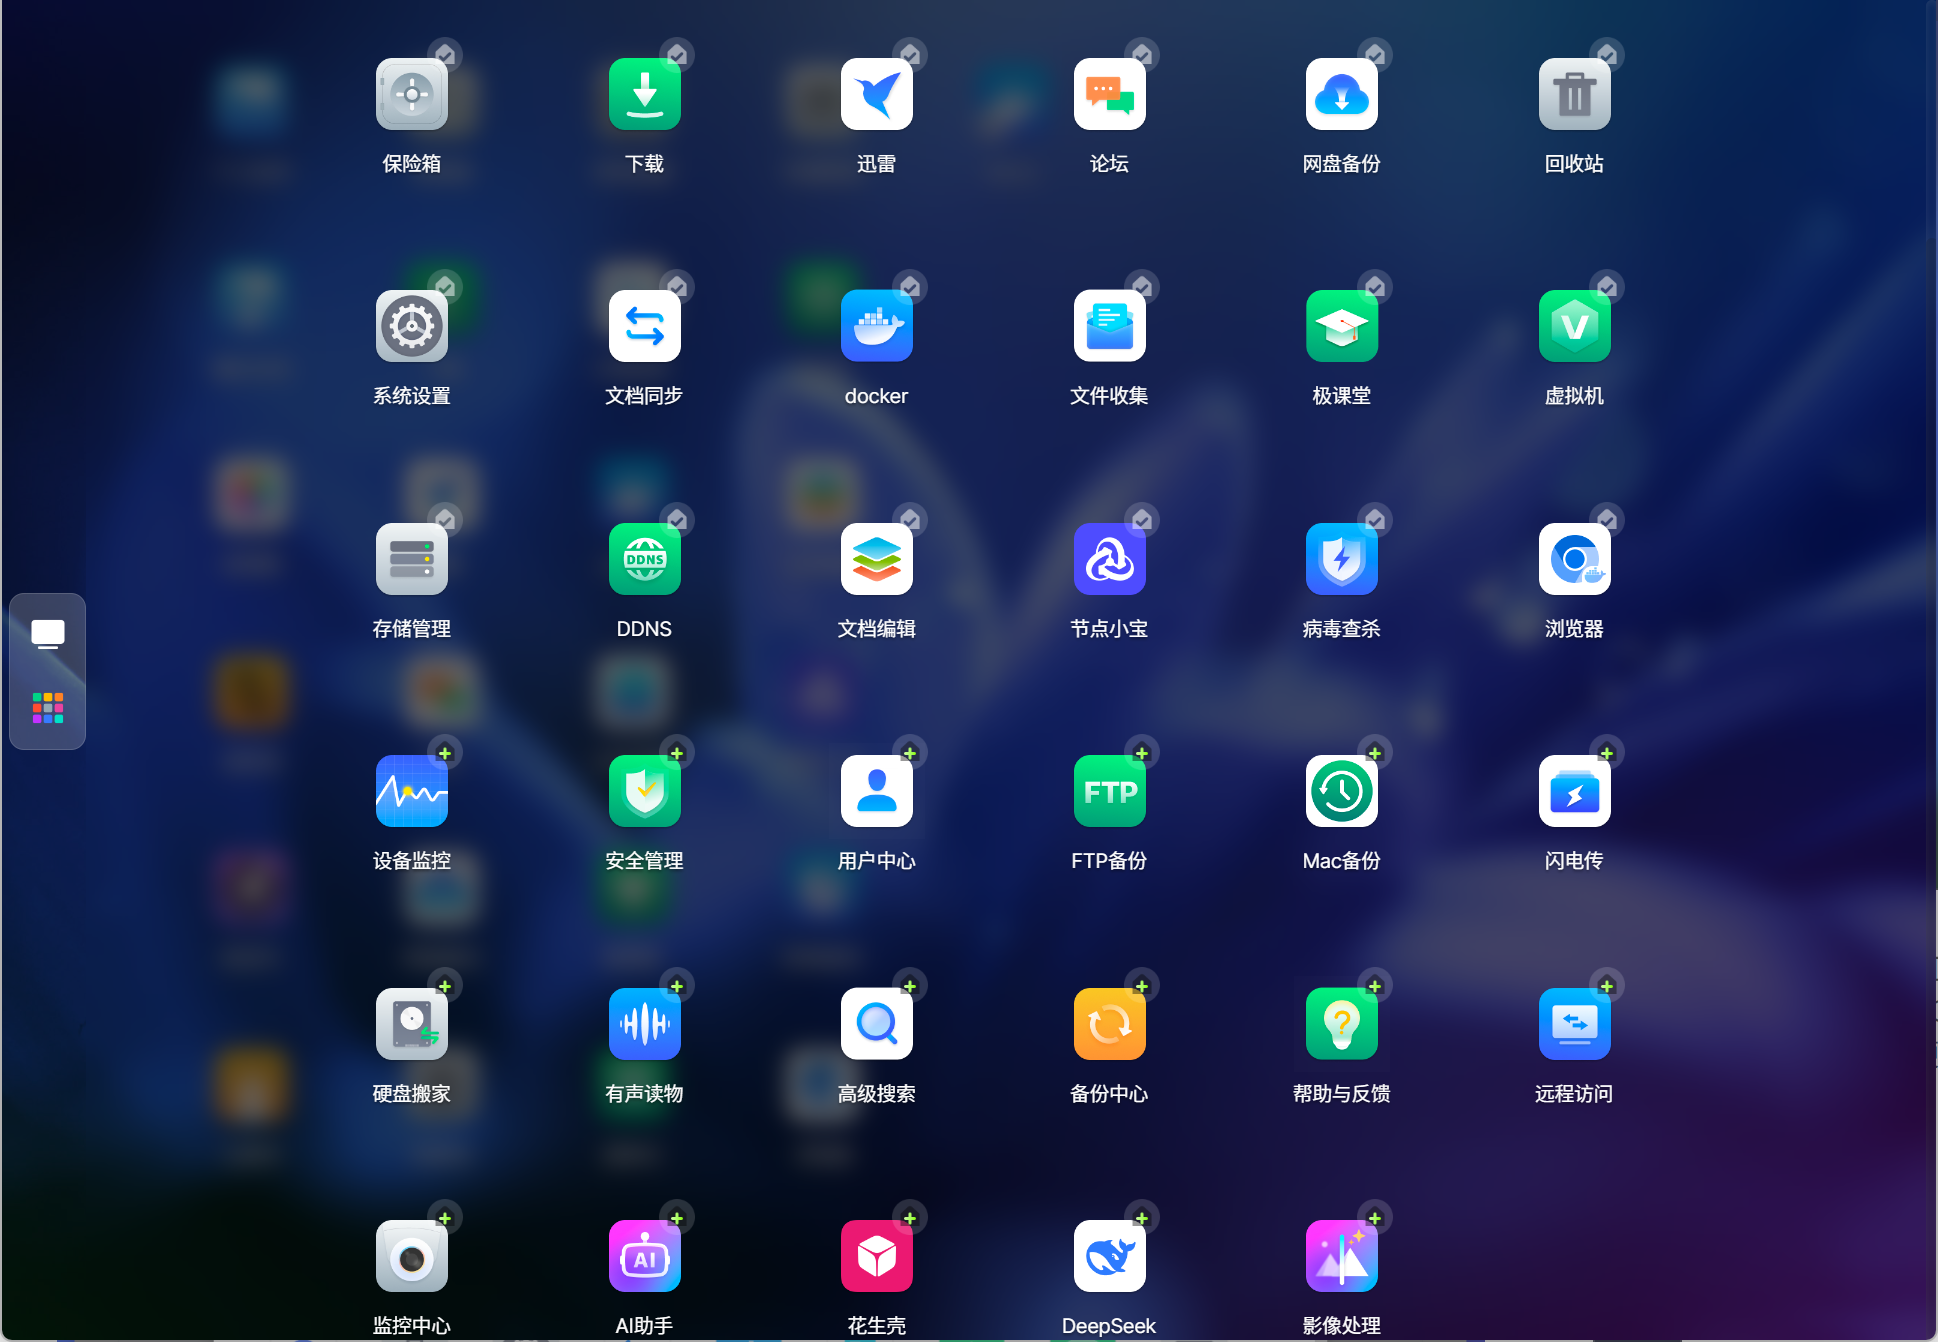The image size is (1938, 1342).
Task: Click the plus badge on FTP备份
Action: (1141, 753)
